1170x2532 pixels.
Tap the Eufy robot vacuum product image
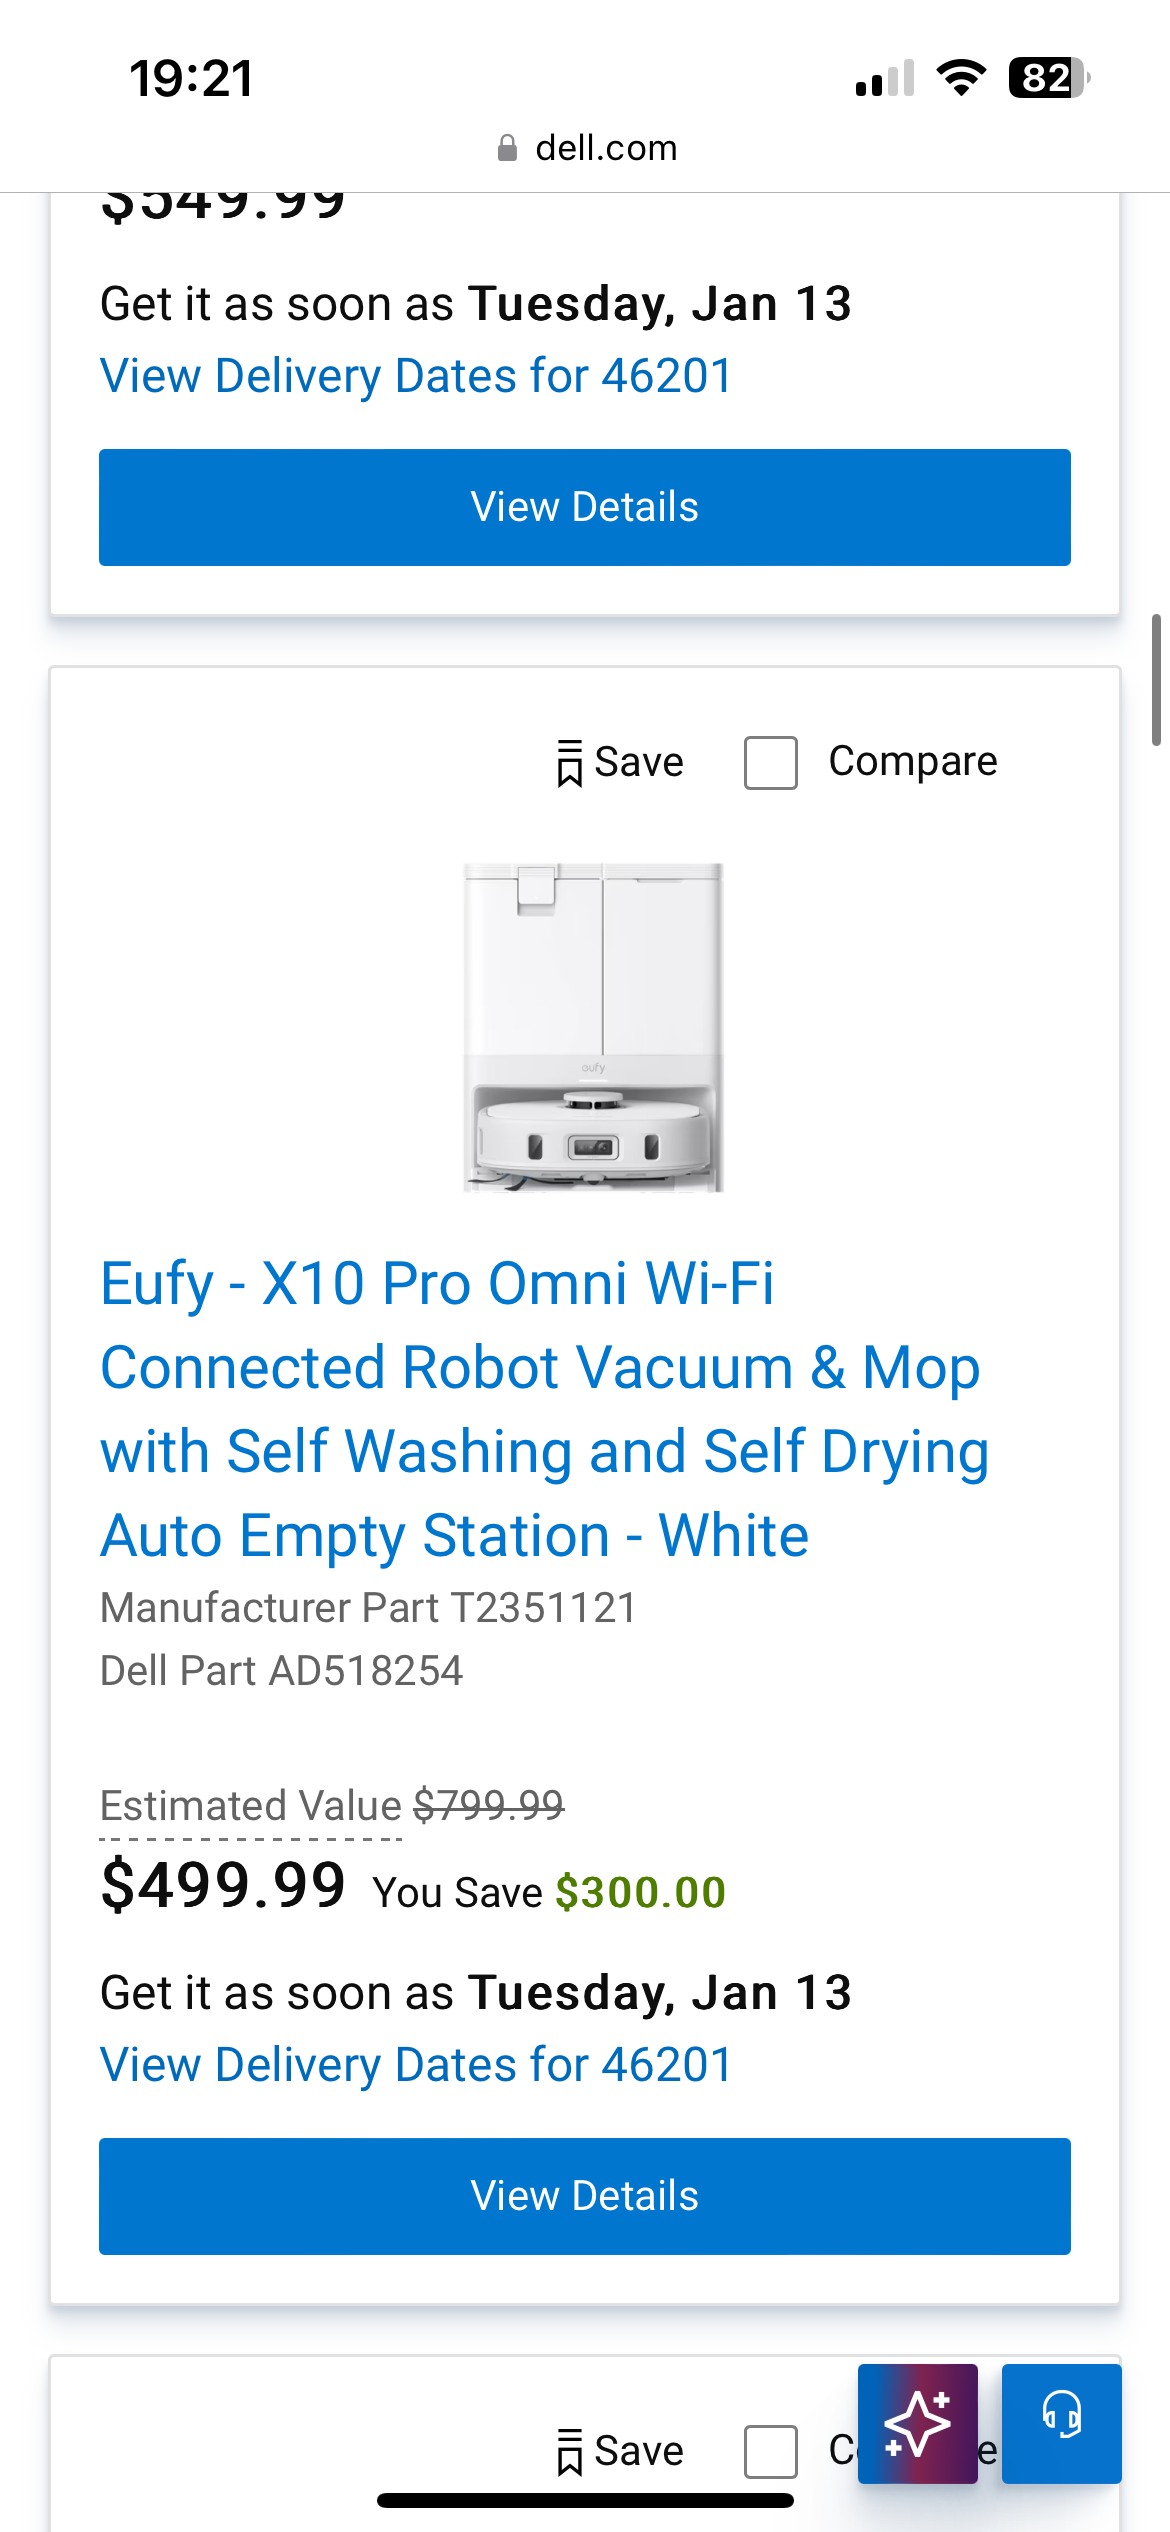coord(593,1027)
